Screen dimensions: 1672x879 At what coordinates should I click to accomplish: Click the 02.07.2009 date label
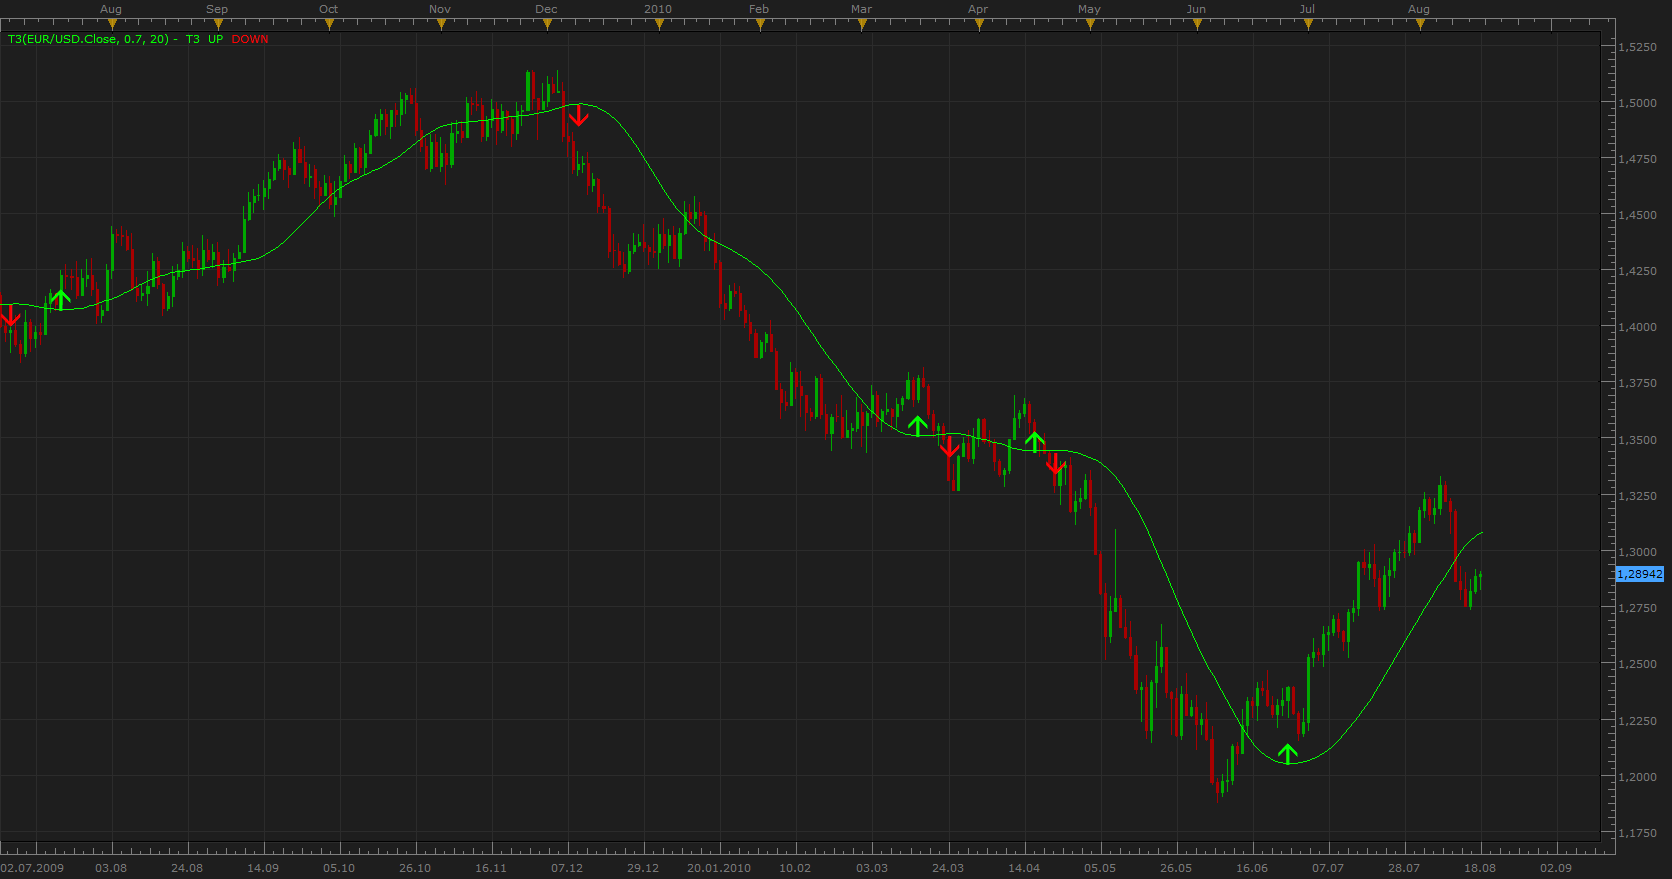(x=33, y=868)
